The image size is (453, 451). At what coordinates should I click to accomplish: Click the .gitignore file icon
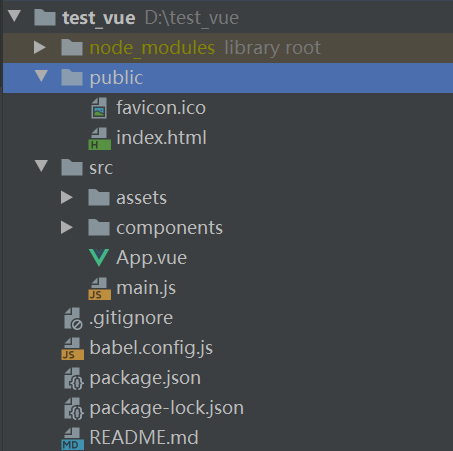[73, 318]
